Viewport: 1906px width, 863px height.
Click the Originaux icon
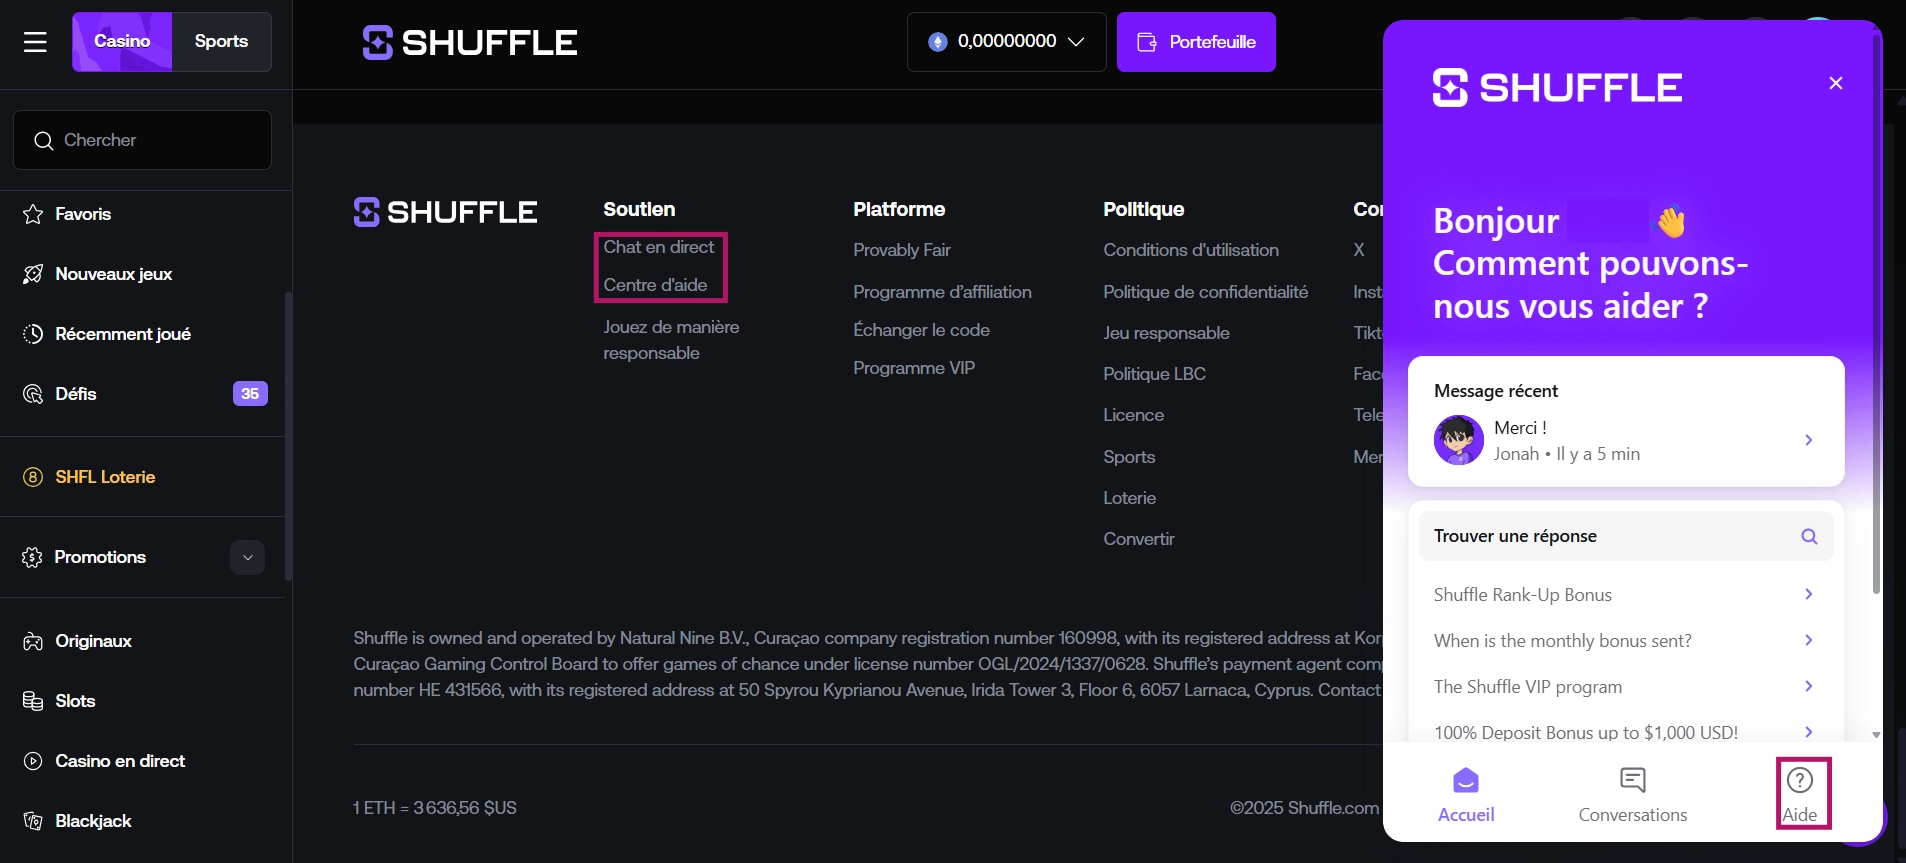point(33,641)
